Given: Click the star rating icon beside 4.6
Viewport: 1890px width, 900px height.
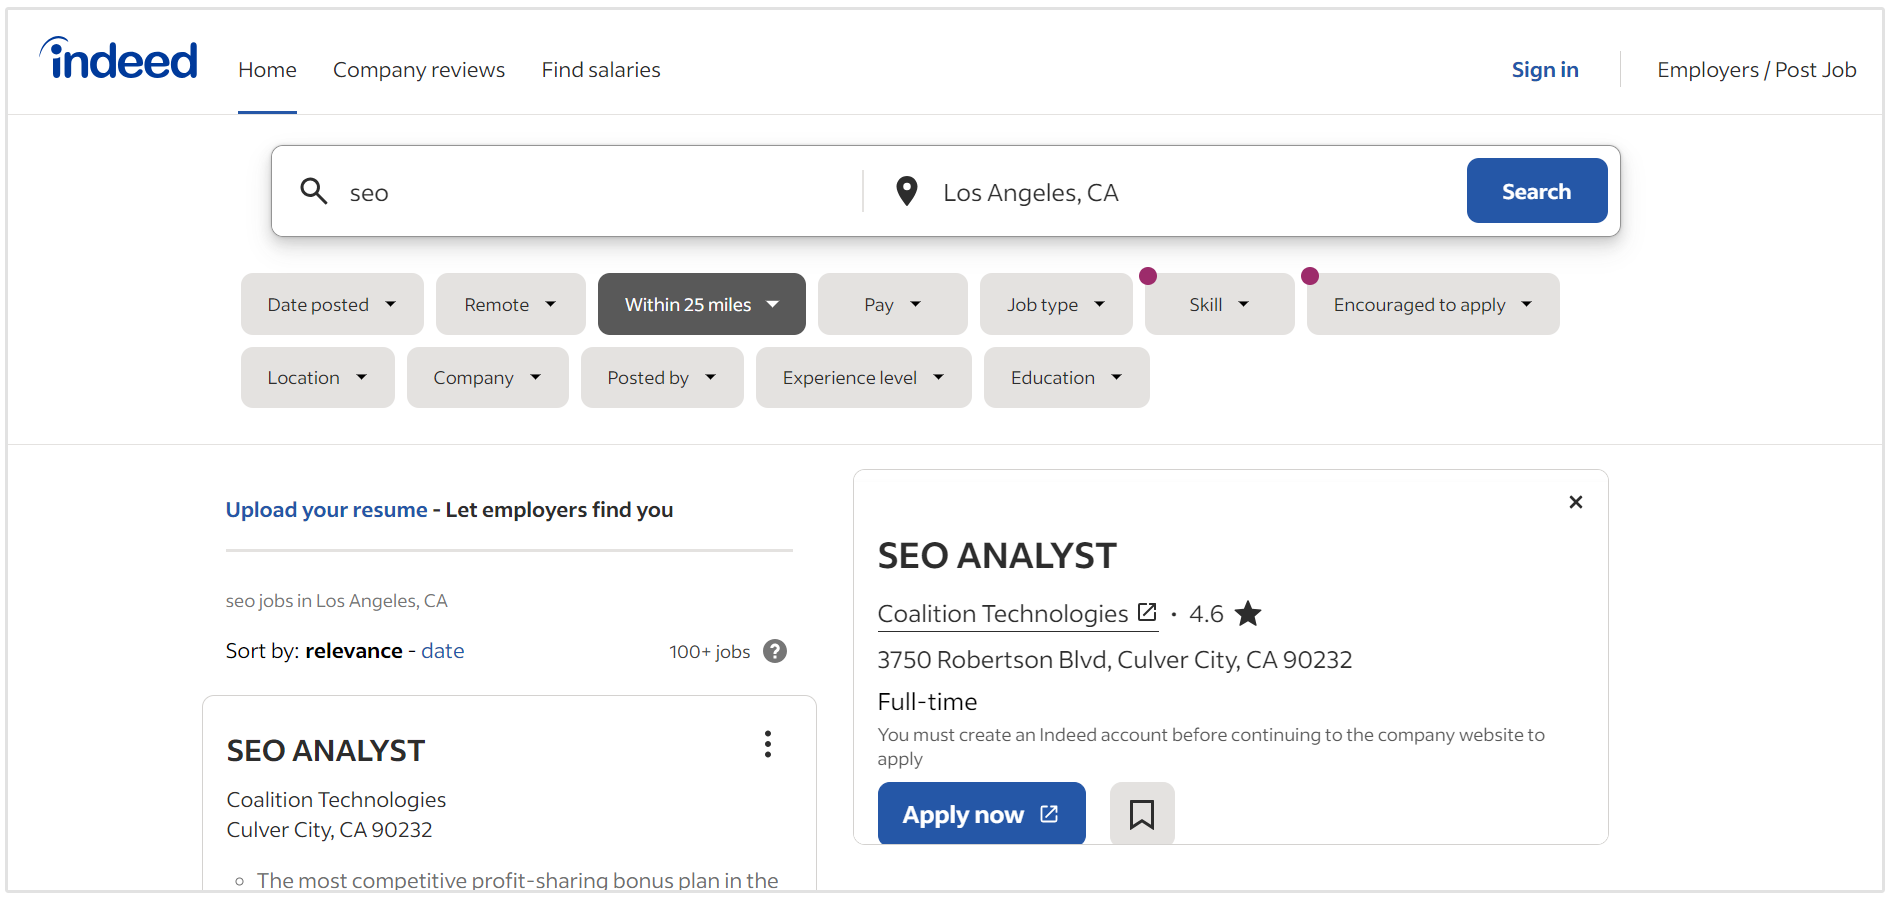Looking at the screenshot, I should point(1247,614).
